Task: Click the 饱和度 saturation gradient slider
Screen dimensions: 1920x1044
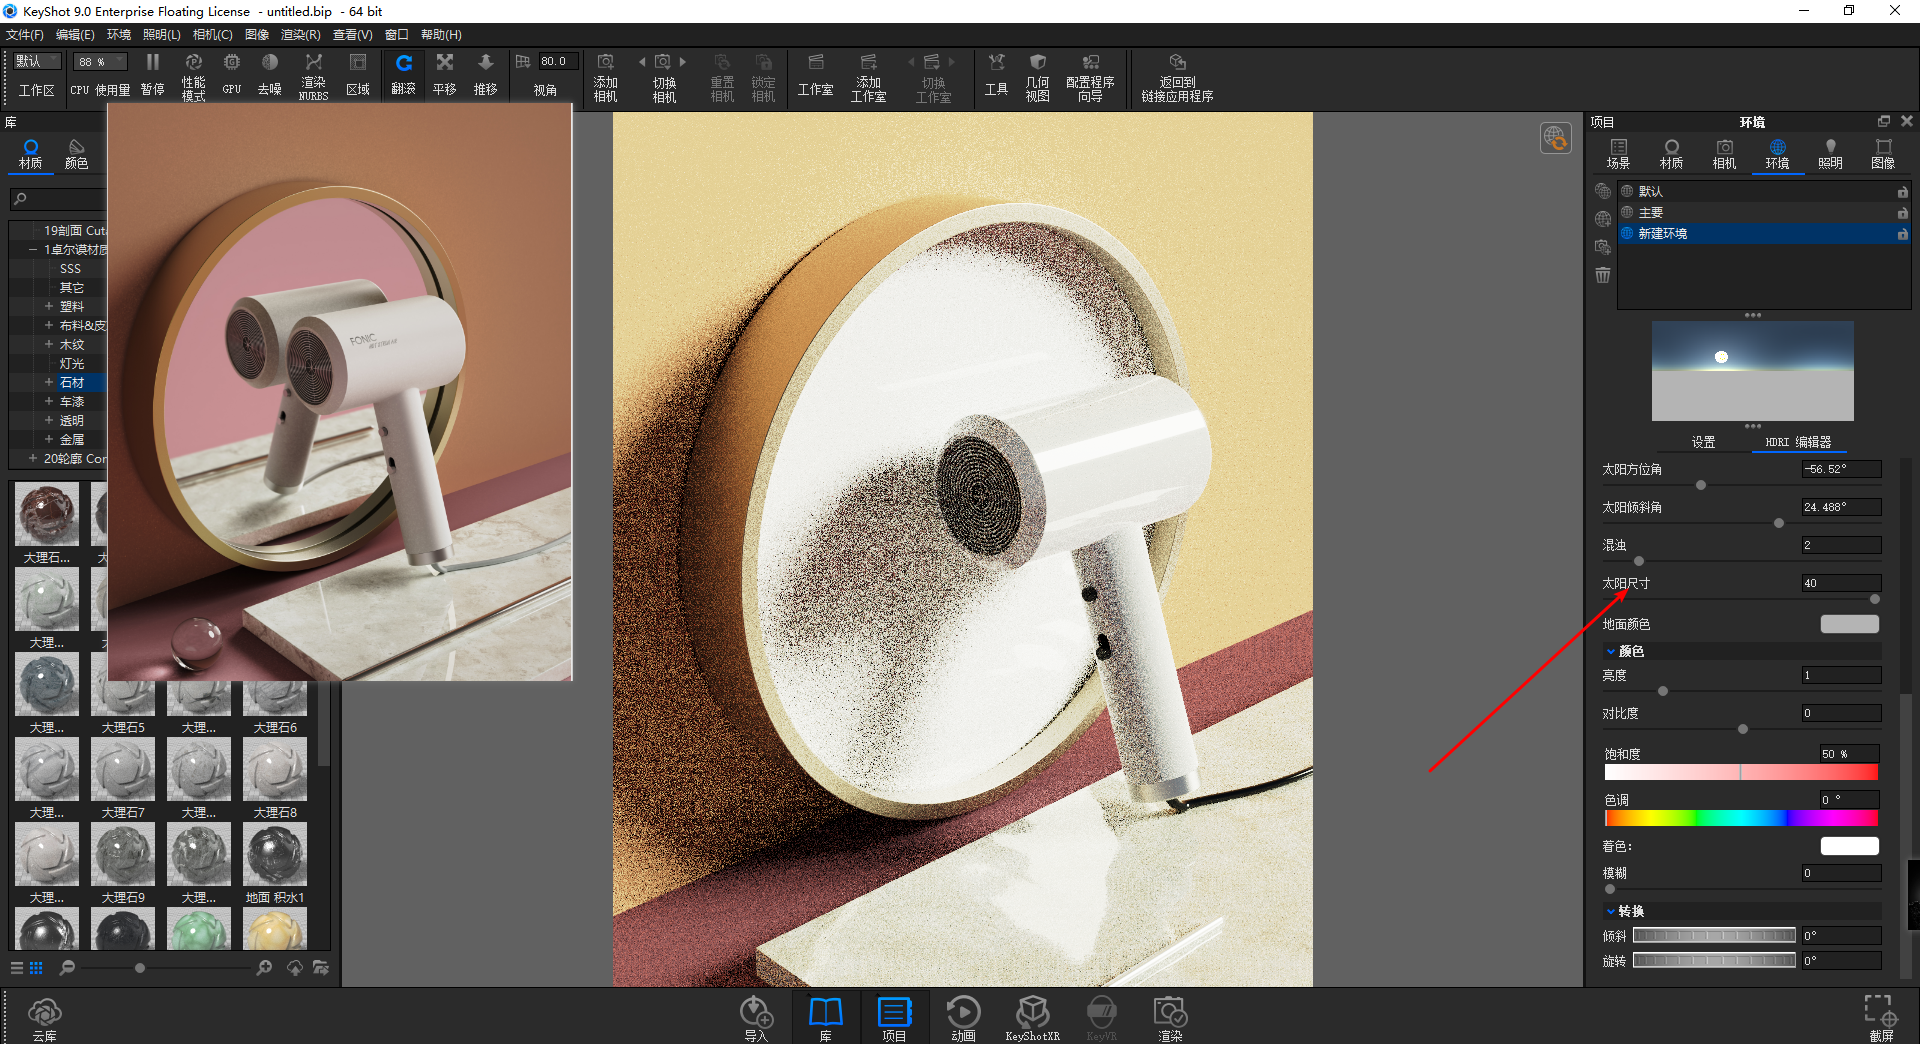Action: (1740, 772)
